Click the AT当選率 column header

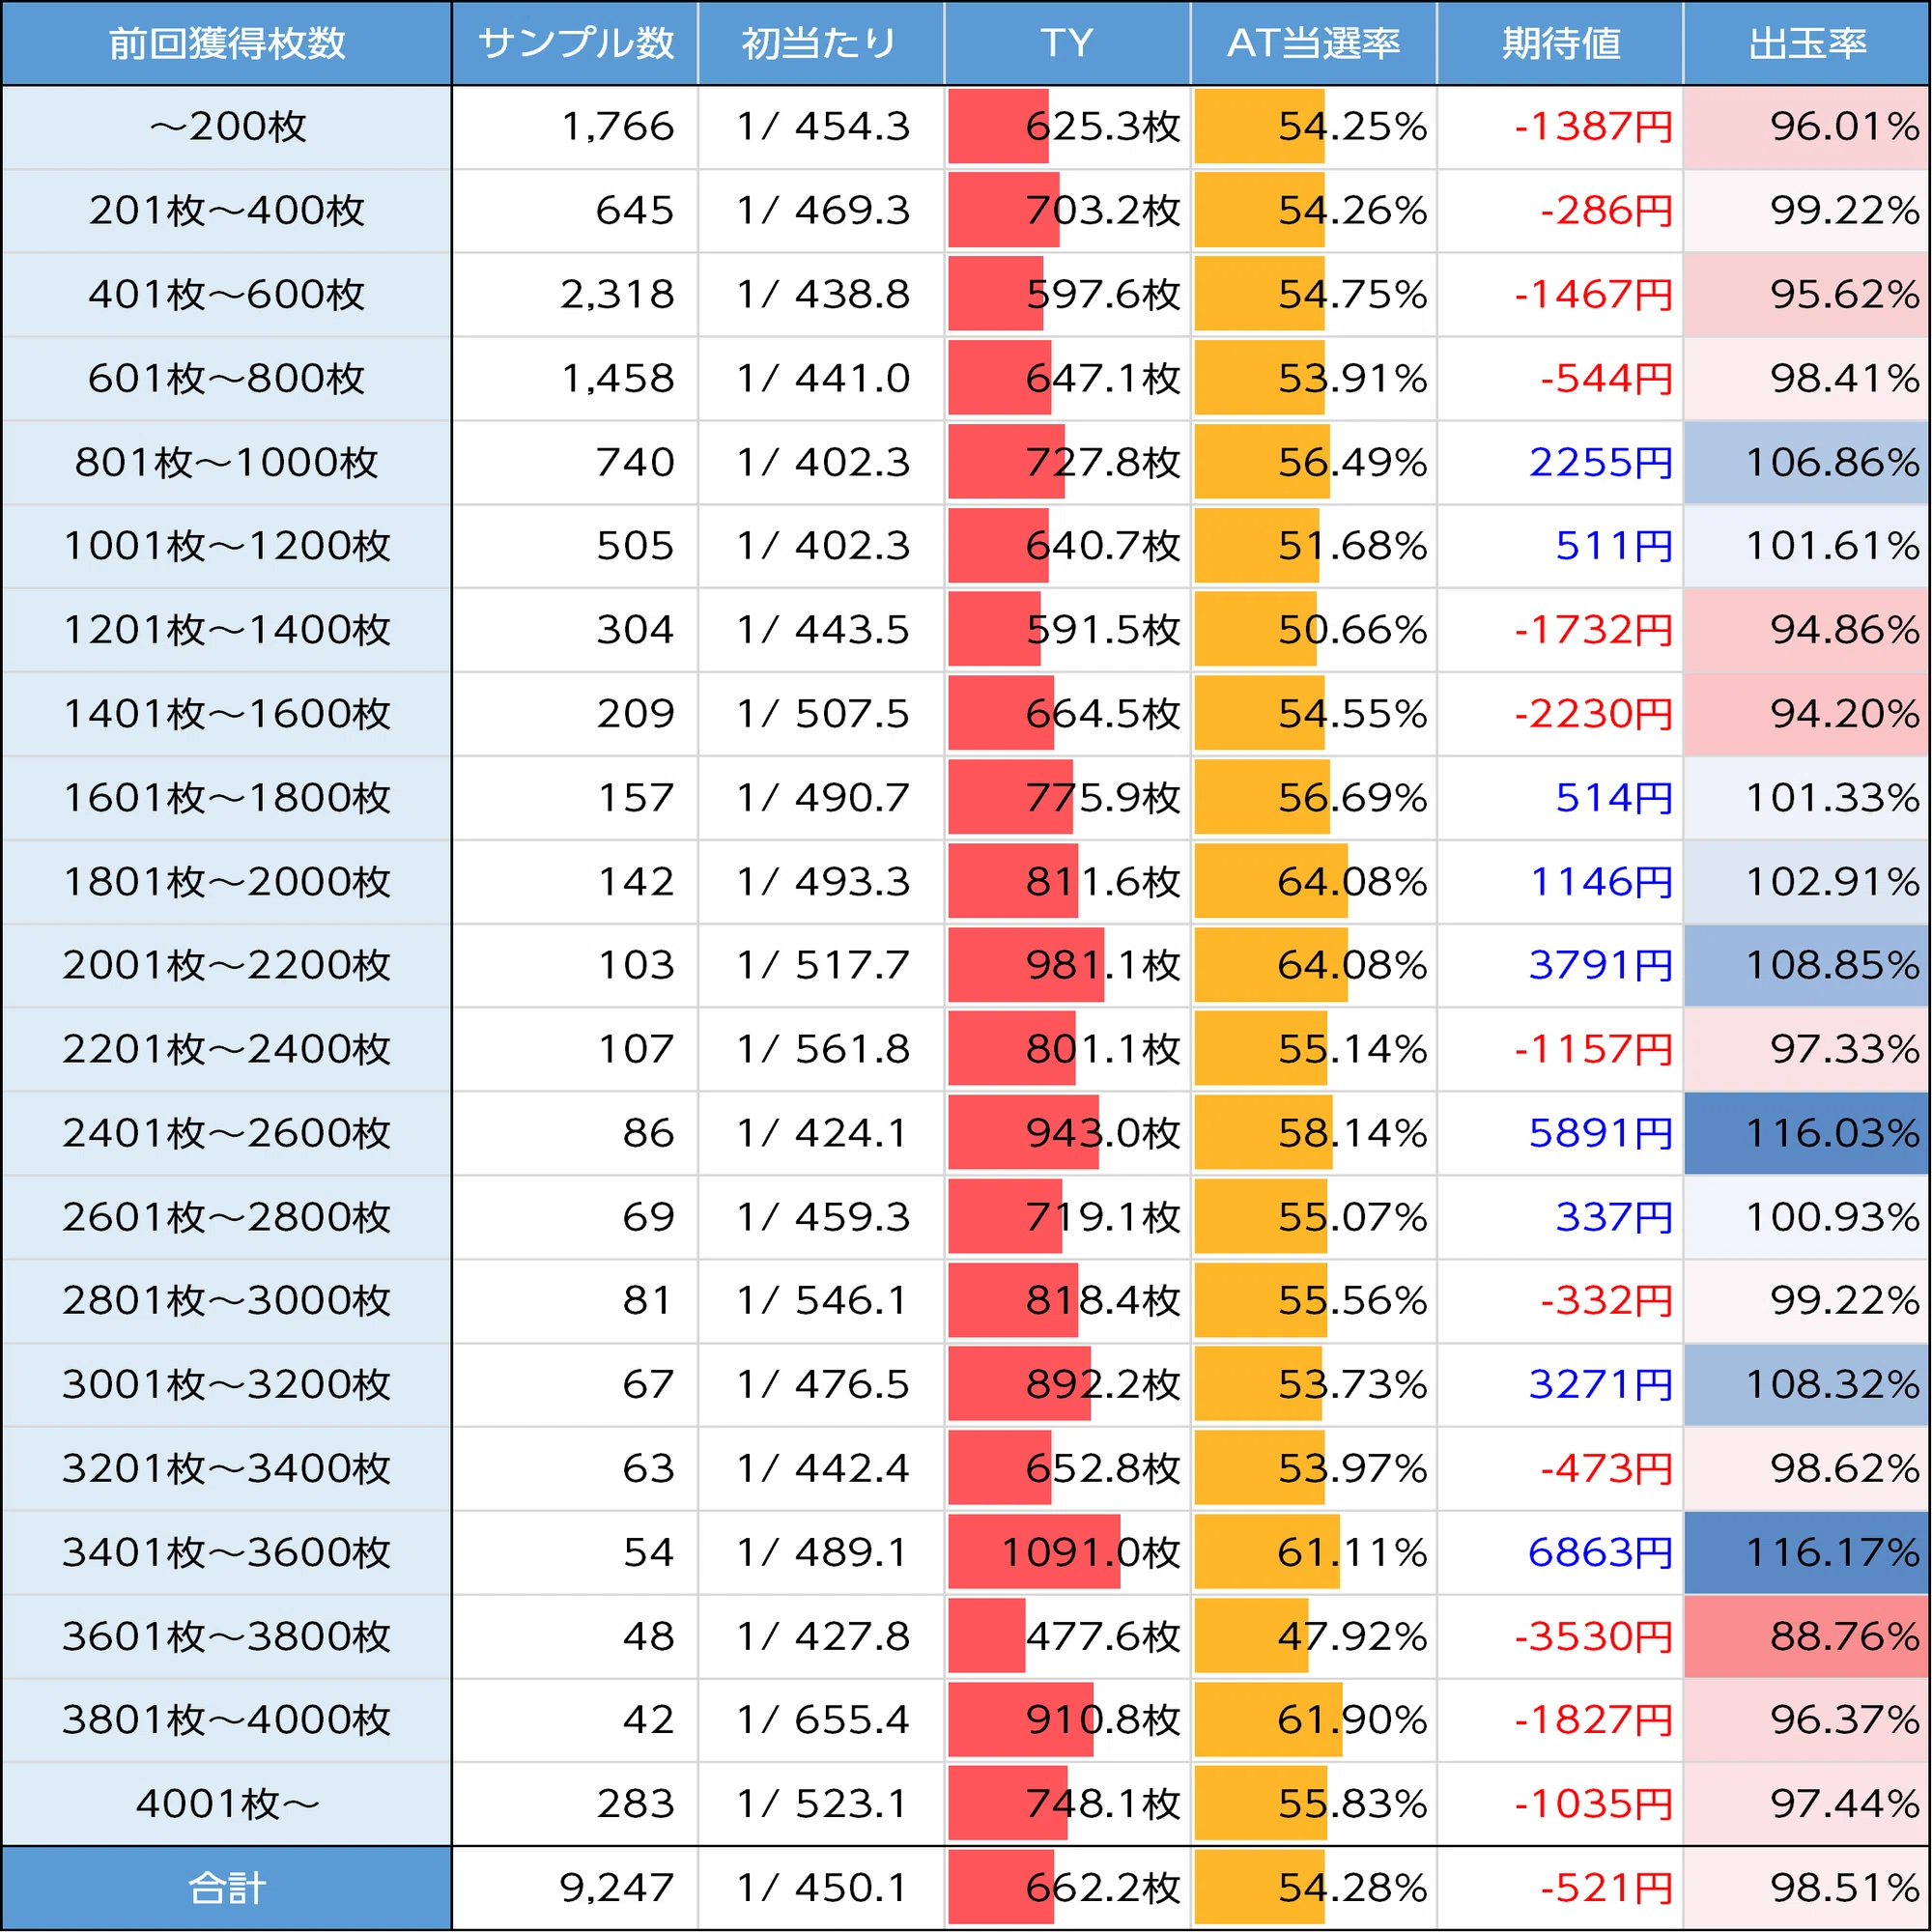pos(1314,43)
